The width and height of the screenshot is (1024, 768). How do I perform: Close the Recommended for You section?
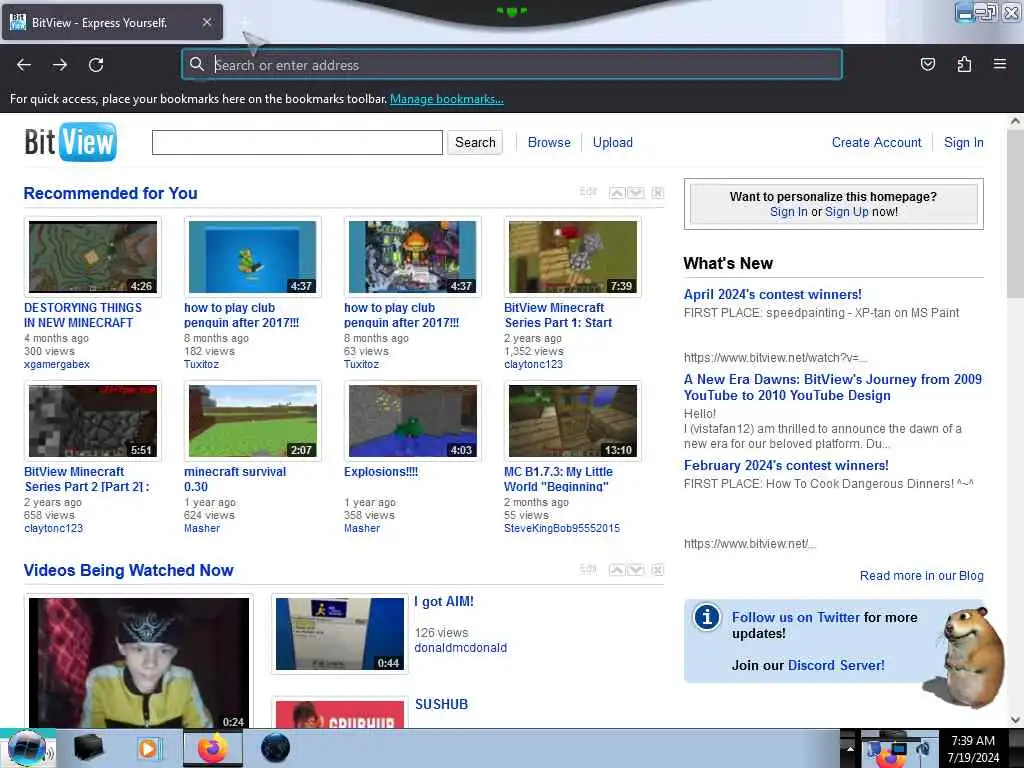click(x=658, y=193)
